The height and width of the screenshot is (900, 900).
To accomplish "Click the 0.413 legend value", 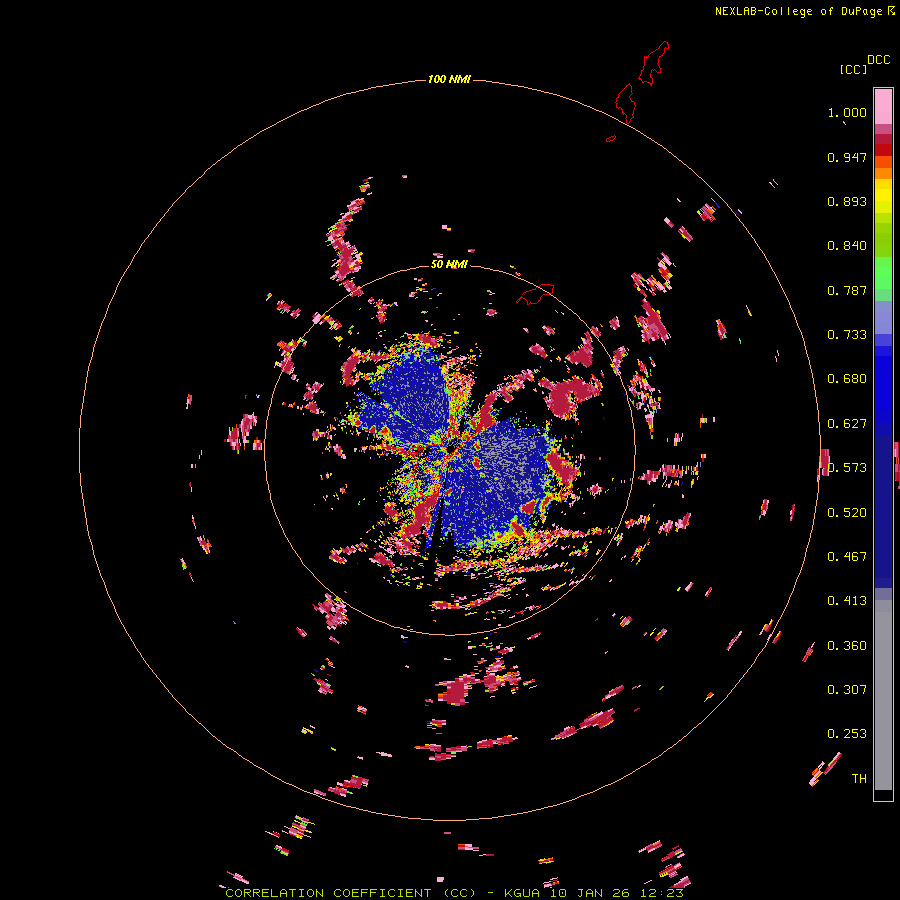I will 847,601.
